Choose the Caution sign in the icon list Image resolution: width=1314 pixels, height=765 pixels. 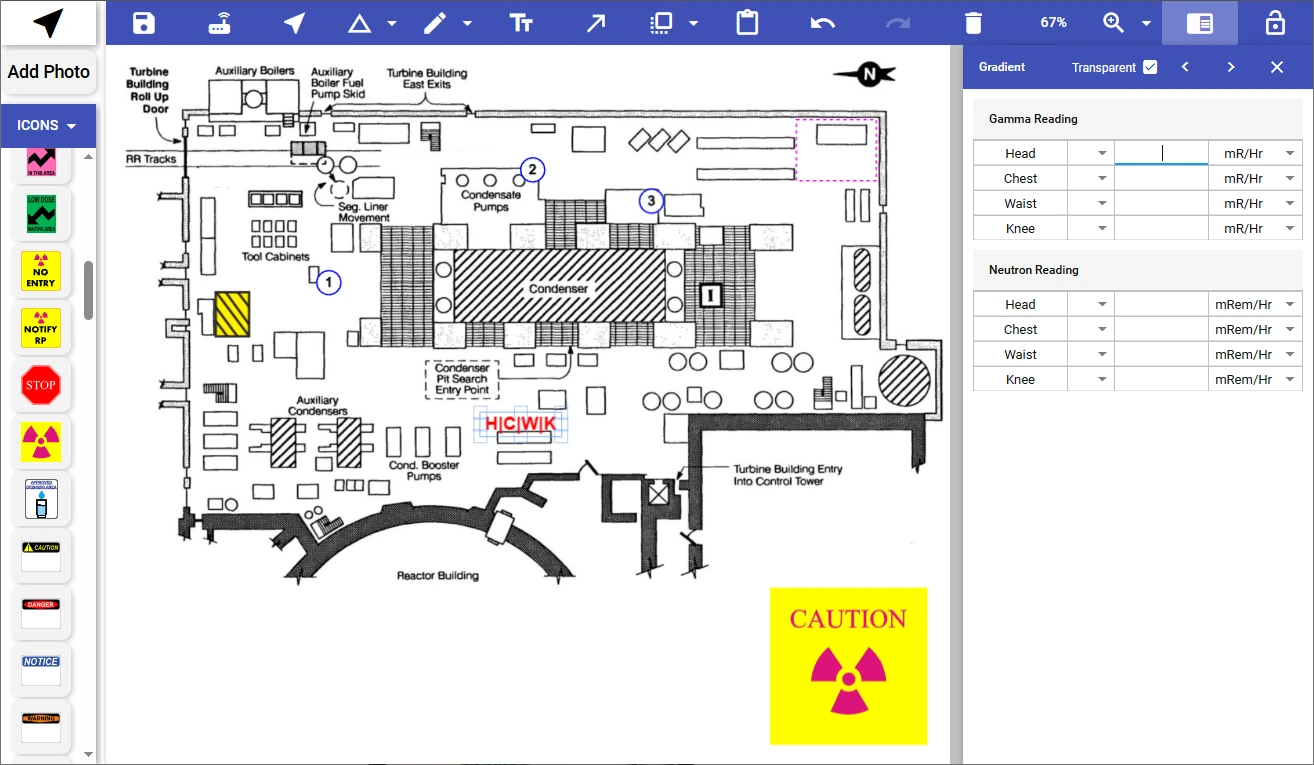pyautogui.click(x=41, y=557)
